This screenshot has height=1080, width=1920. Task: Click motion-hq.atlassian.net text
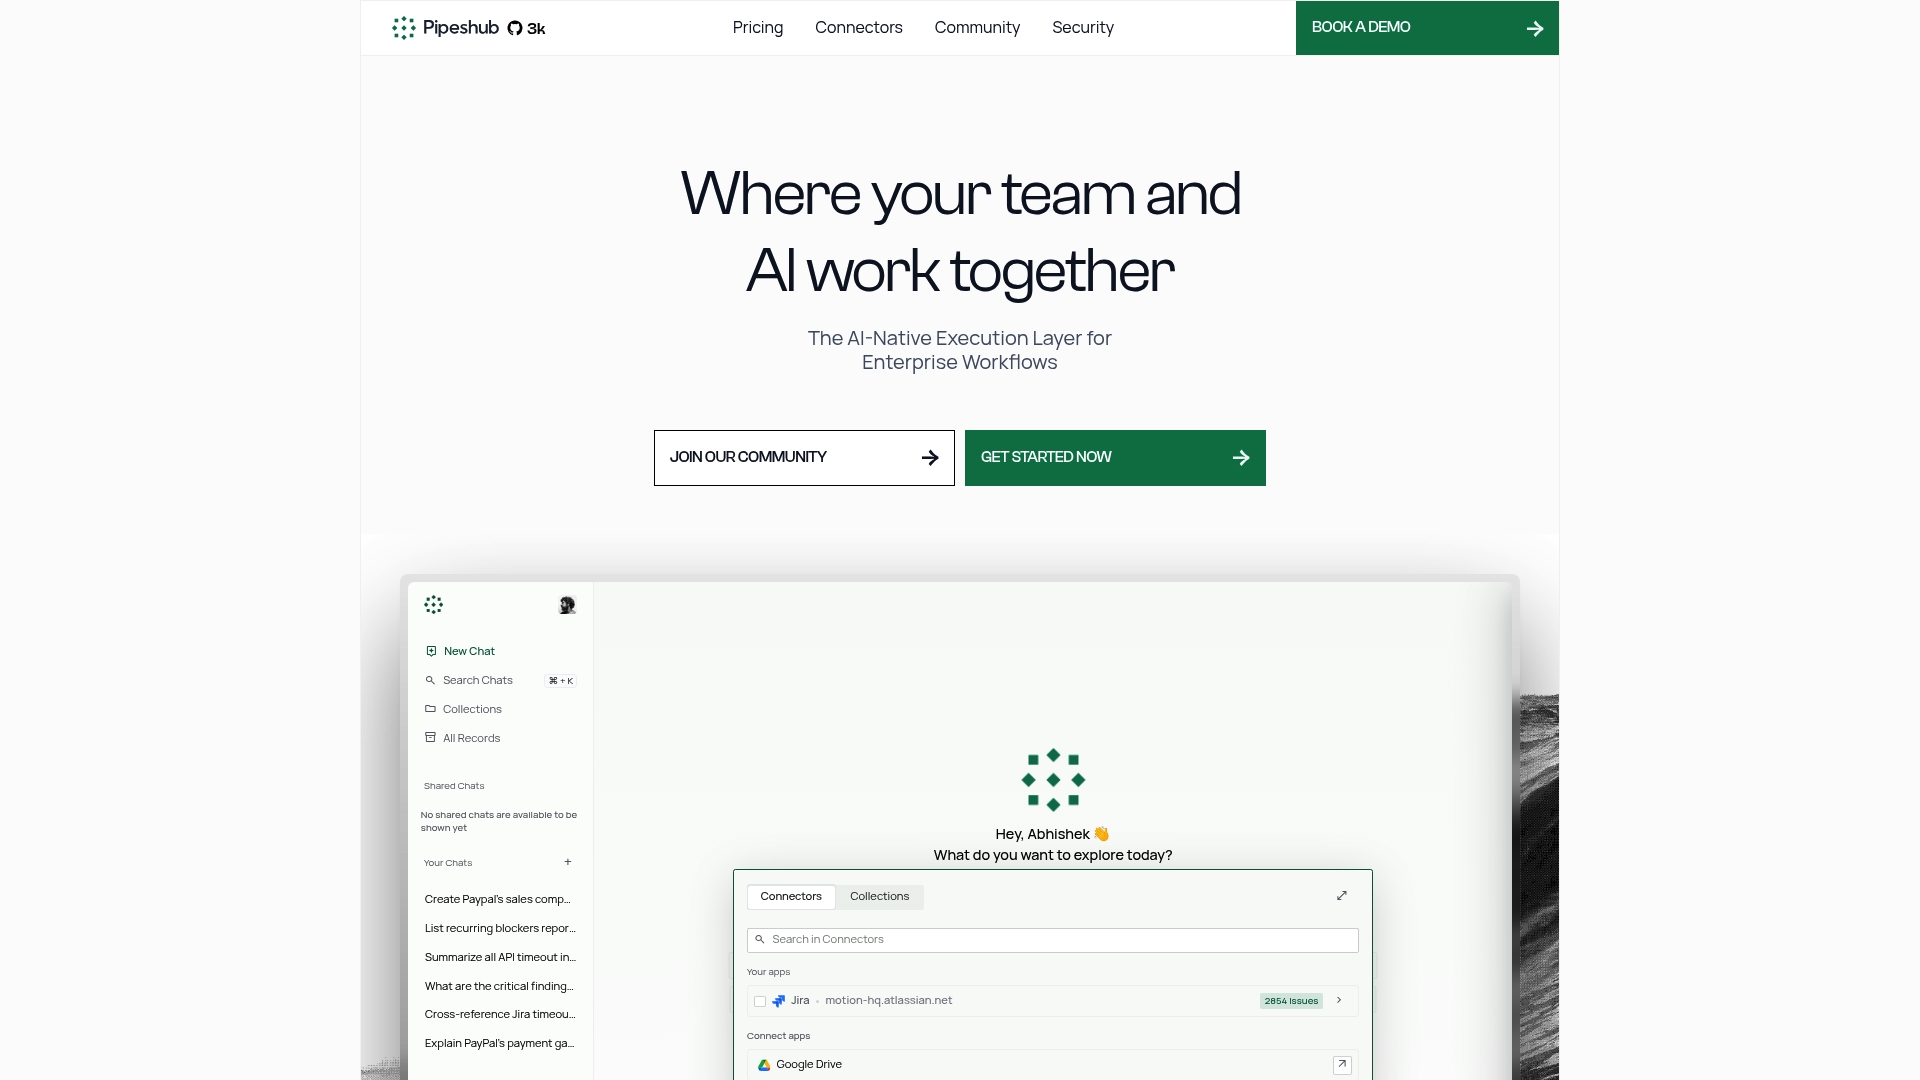888,1001
